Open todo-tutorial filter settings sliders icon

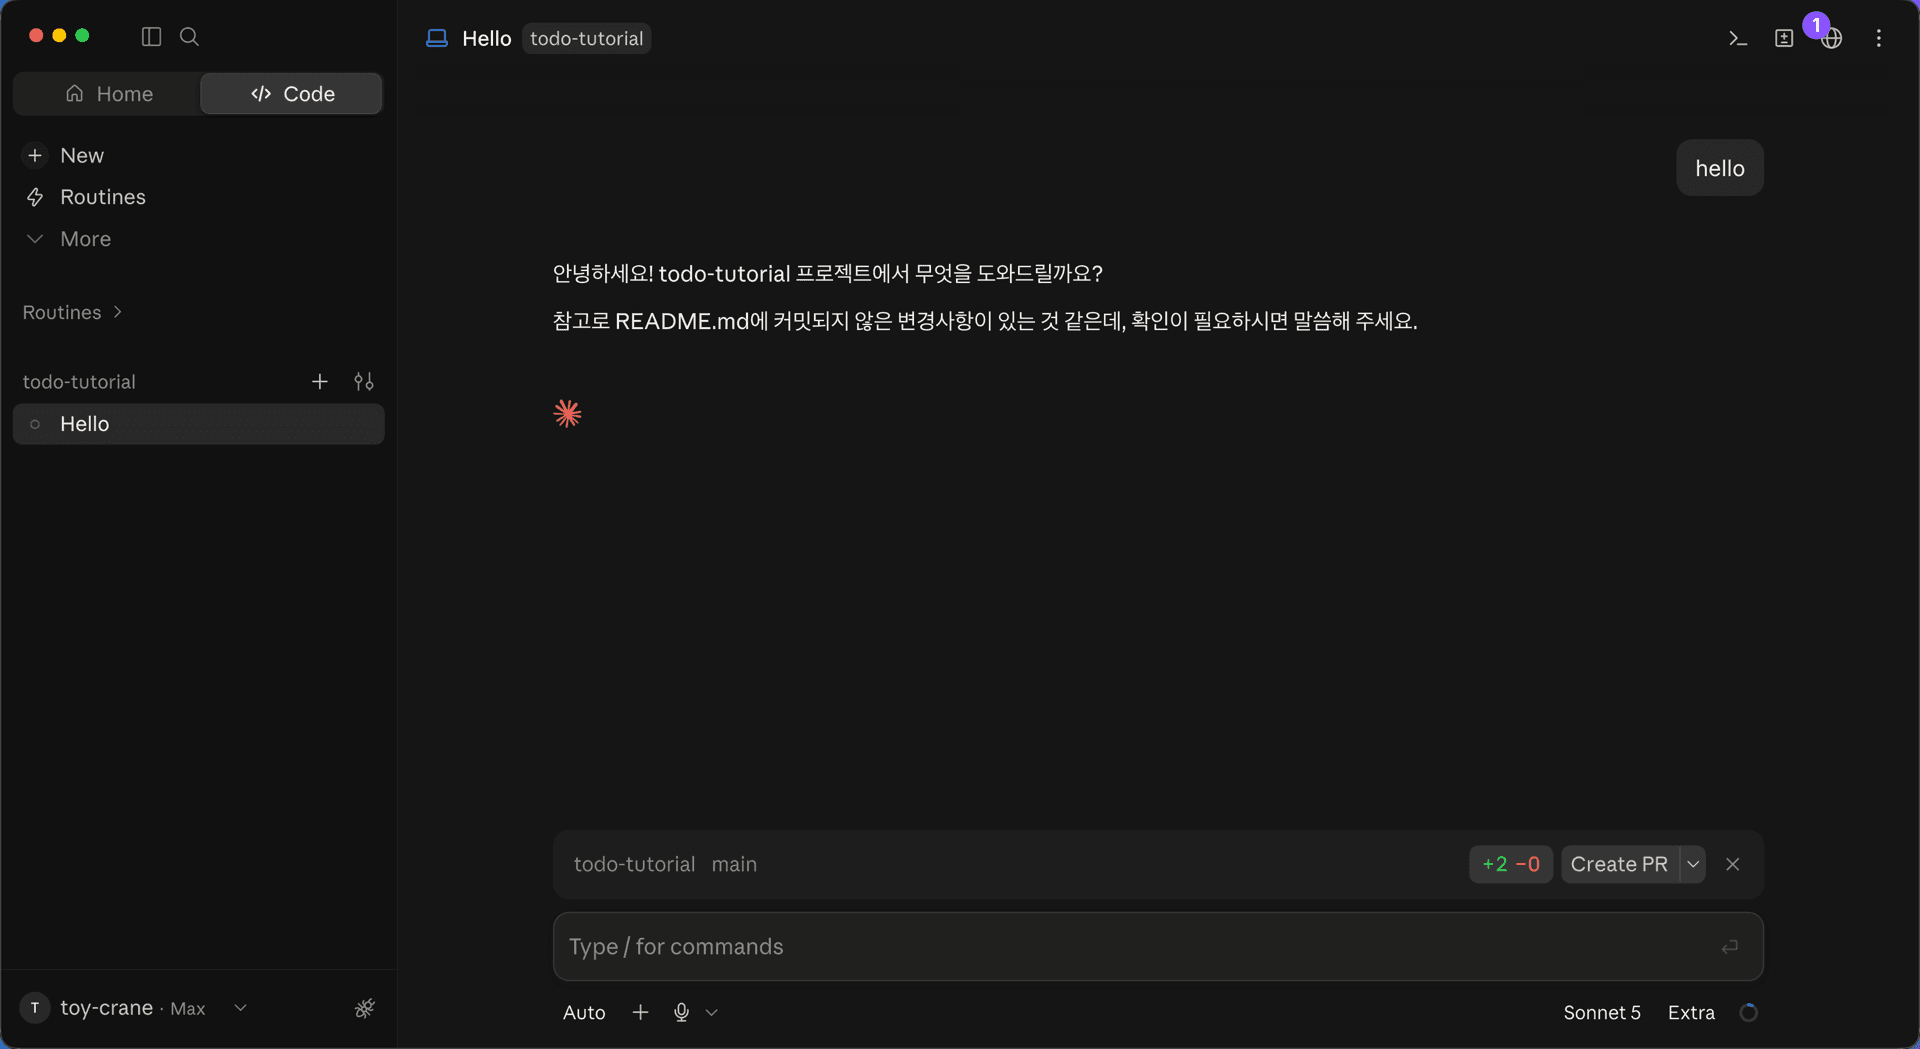[364, 382]
